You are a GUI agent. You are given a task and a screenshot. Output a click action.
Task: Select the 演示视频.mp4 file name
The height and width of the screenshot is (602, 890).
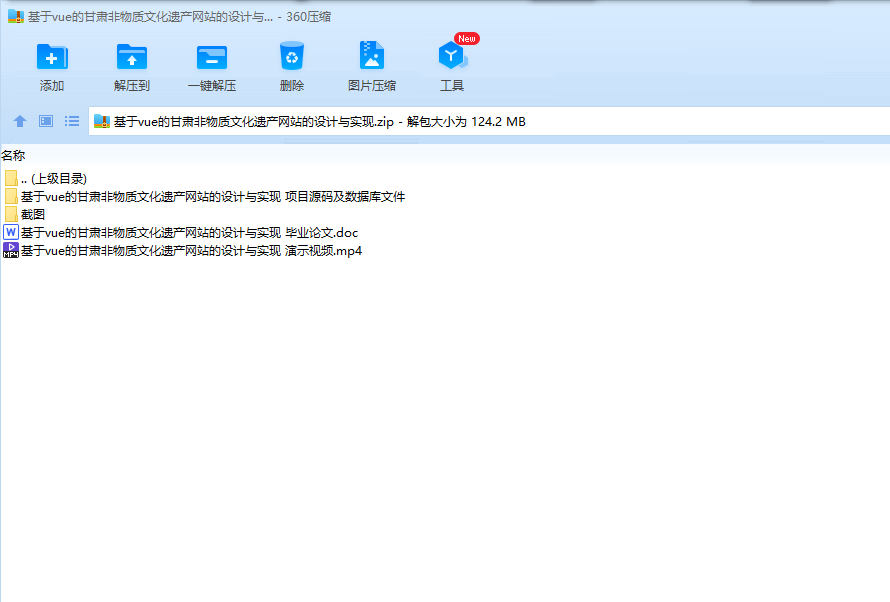click(x=191, y=251)
